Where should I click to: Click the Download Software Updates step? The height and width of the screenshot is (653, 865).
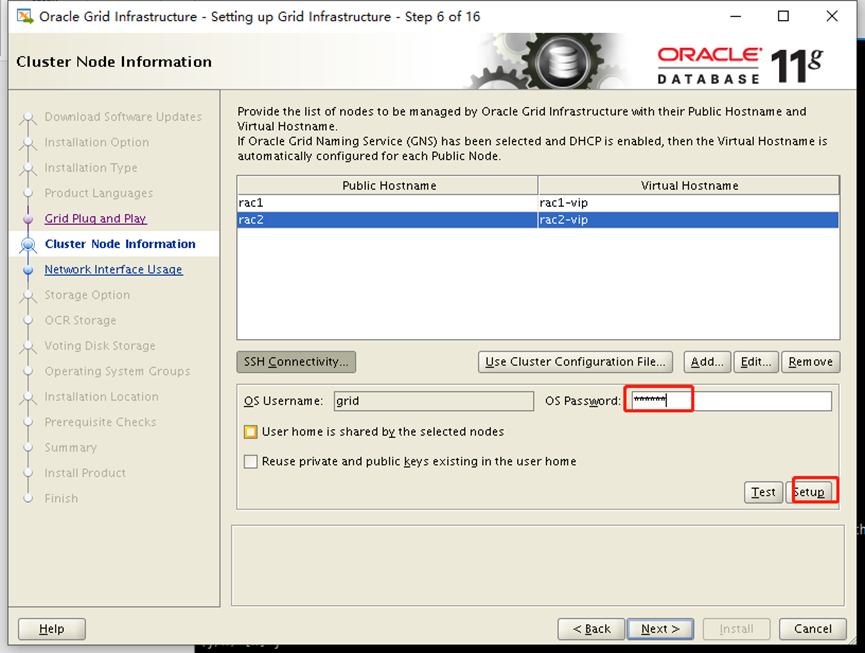123,117
